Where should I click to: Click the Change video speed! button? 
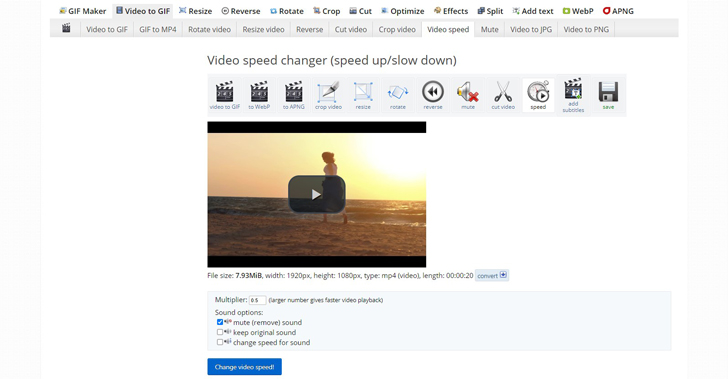tap(244, 367)
